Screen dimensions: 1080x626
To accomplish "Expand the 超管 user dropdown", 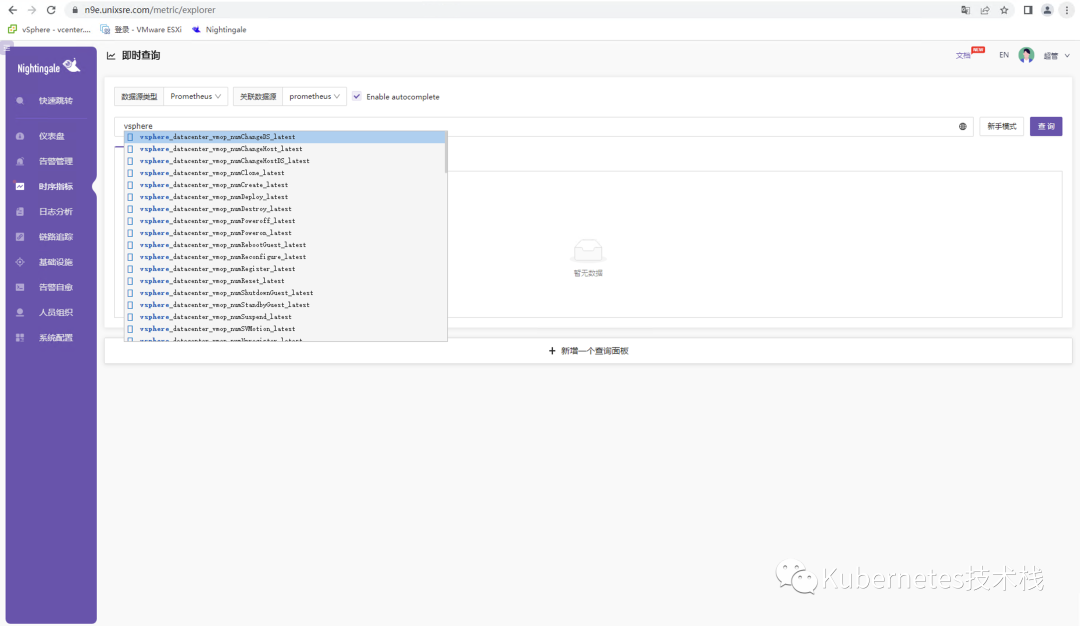I will pos(1057,56).
